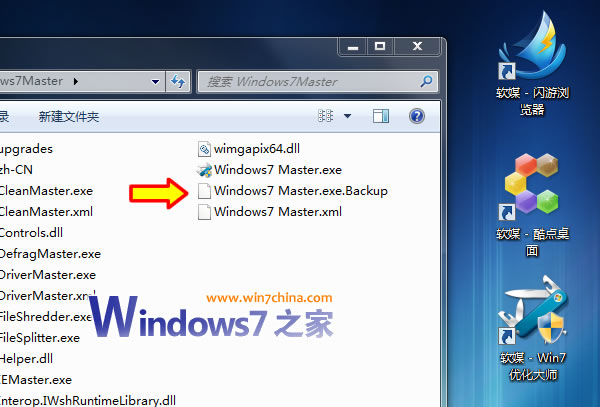Open the view options dropdown arrow
The height and width of the screenshot is (407, 600).
(347, 116)
